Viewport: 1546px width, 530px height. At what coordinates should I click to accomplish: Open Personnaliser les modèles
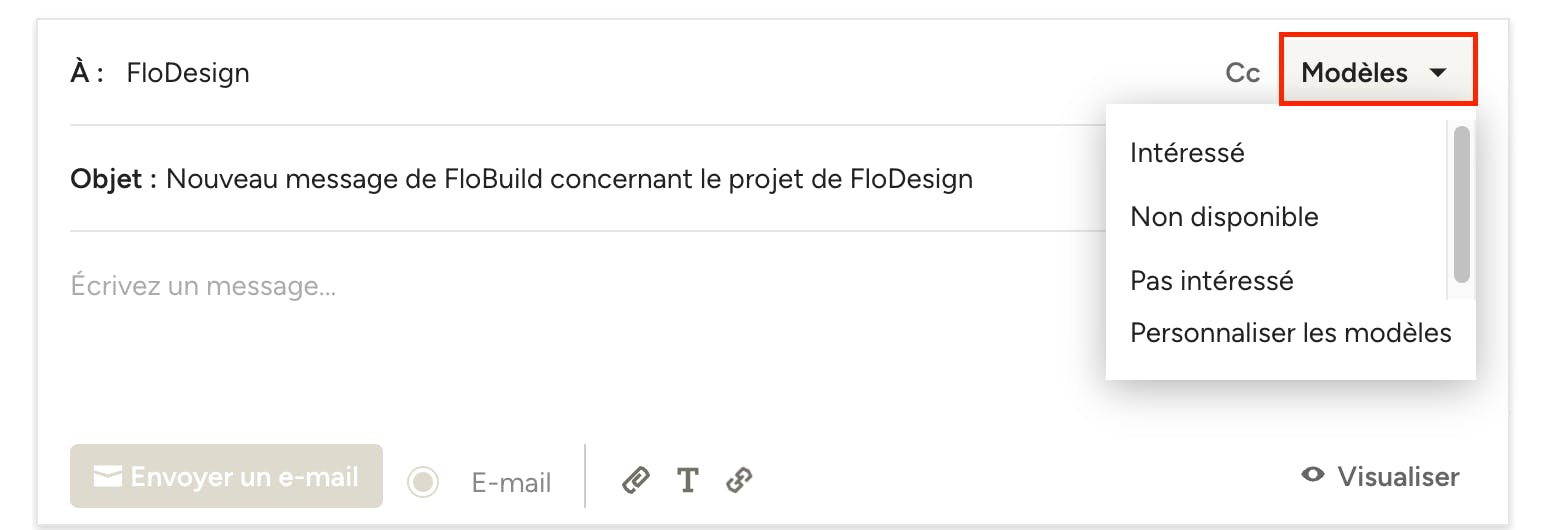coord(1290,333)
